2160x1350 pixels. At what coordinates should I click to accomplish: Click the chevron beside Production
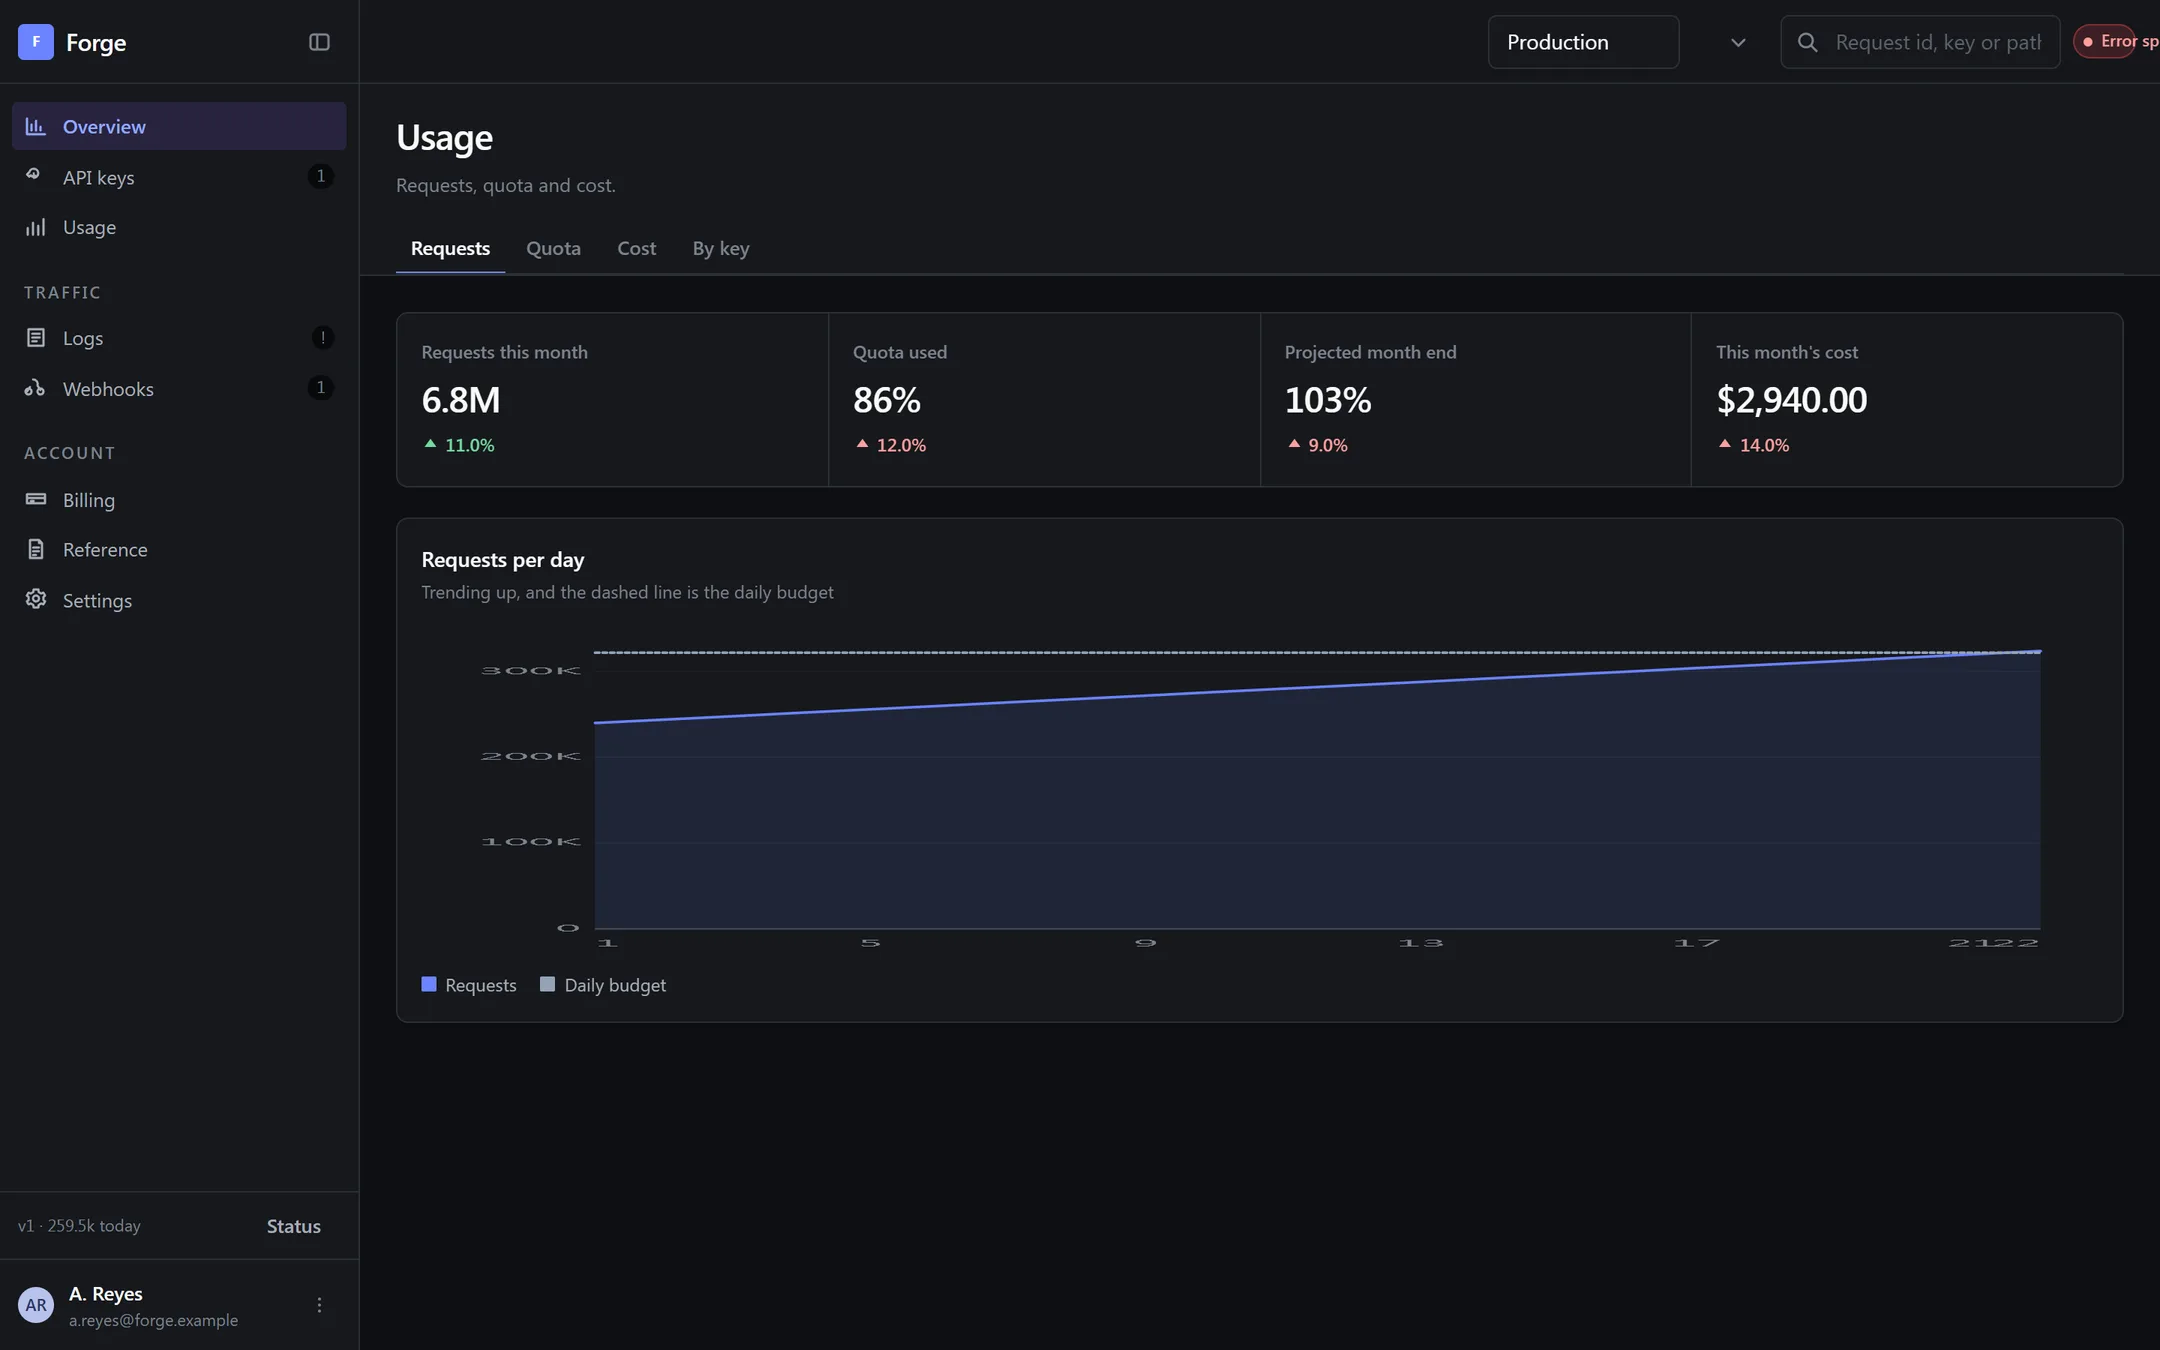click(1738, 42)
